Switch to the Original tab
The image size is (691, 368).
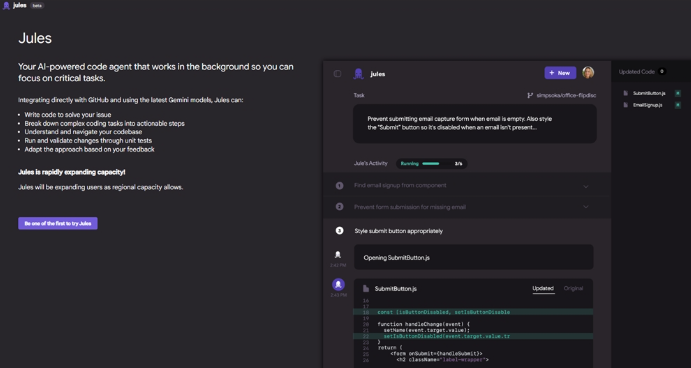(x=573, y=288)
